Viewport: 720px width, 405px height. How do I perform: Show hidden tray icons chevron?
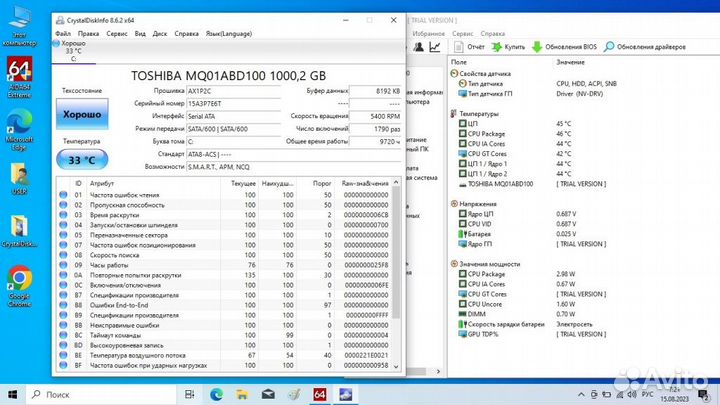pyautogui.click(x=581, y=394)
